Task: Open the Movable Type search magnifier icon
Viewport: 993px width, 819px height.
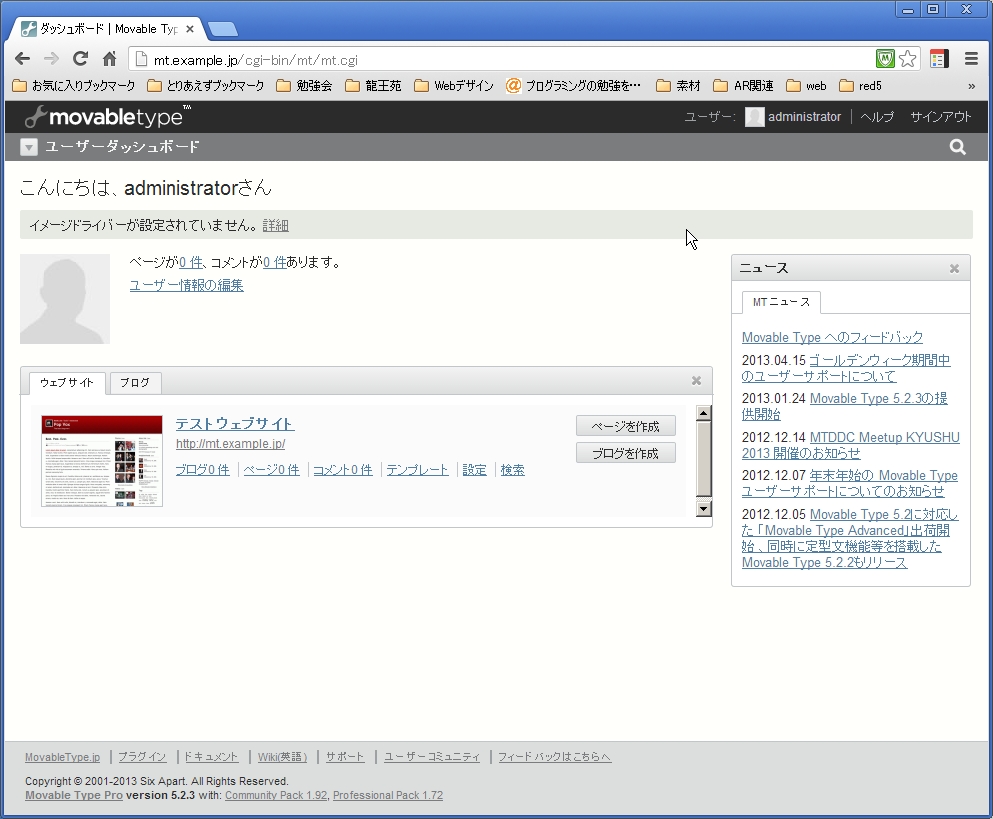Action: pos(958,147)
